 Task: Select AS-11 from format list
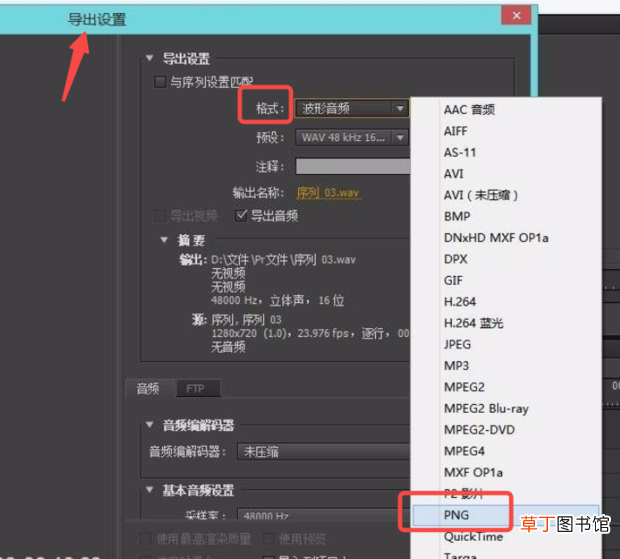506,152
